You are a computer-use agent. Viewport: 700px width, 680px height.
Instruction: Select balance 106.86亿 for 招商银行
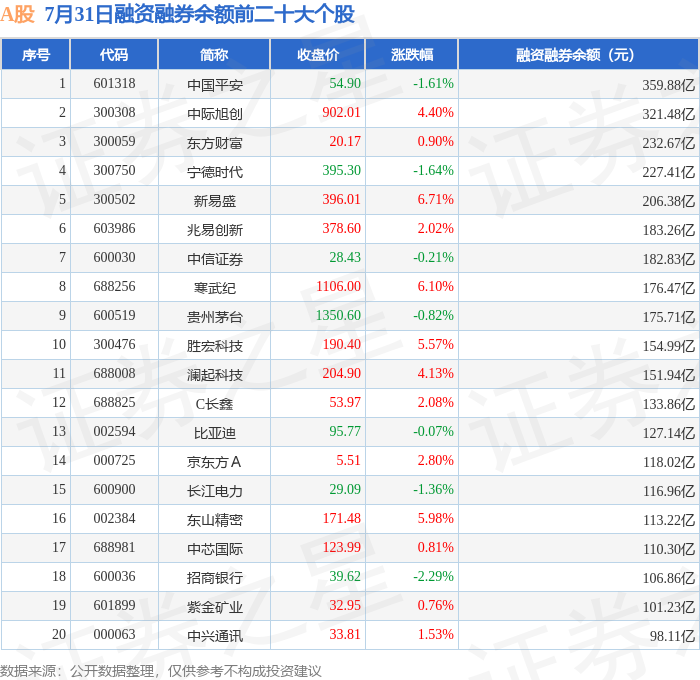[x=669, y=578]
